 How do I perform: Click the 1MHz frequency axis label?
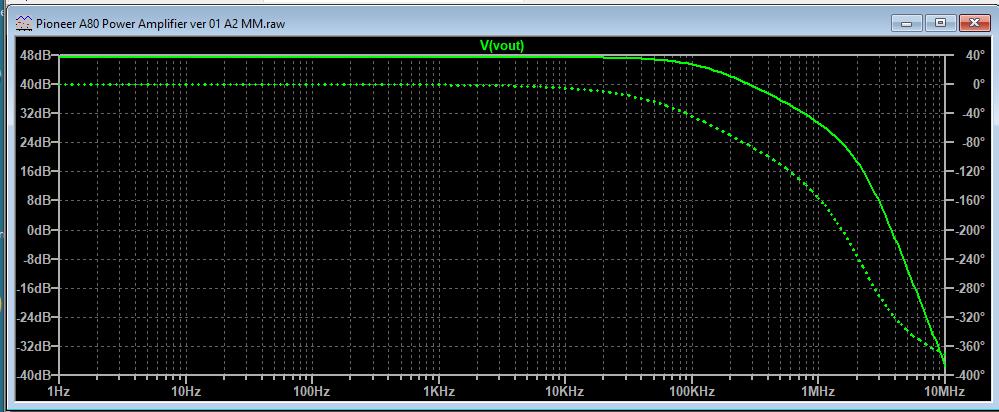tap(817, 391)
